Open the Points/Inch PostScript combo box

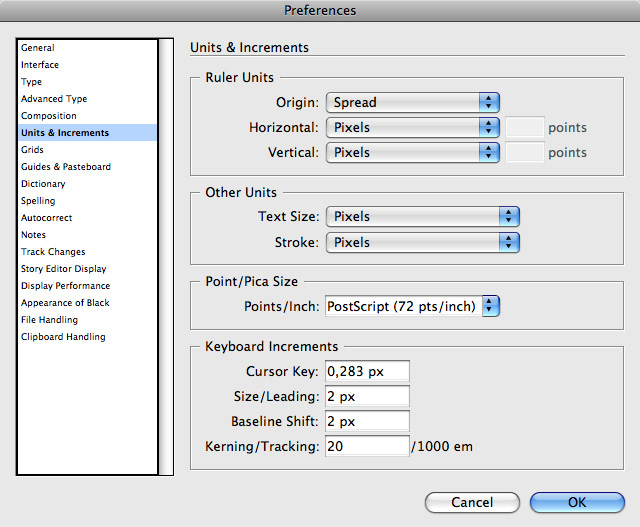click(x=412, y=306)
